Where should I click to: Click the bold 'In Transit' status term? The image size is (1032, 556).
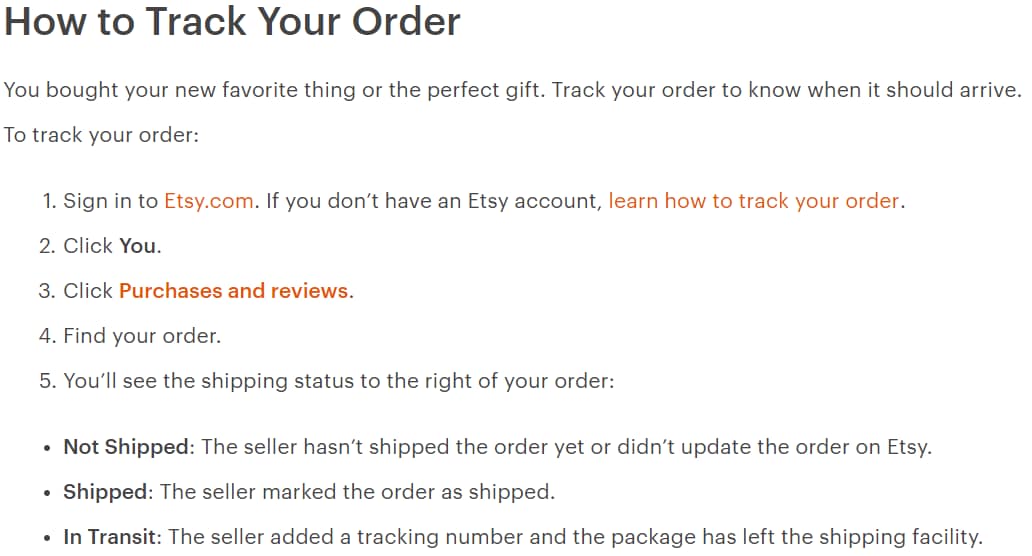(110, 537)
